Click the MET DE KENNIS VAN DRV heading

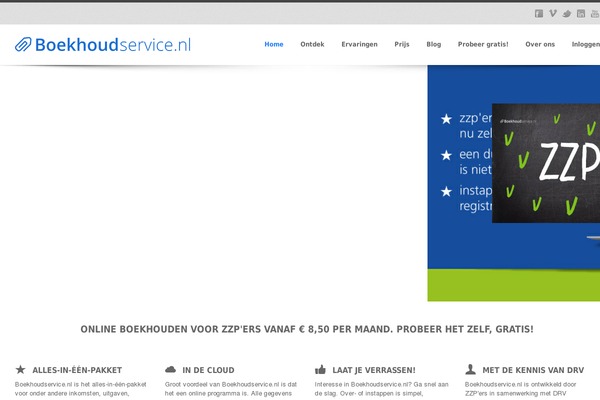click(533, 370)
